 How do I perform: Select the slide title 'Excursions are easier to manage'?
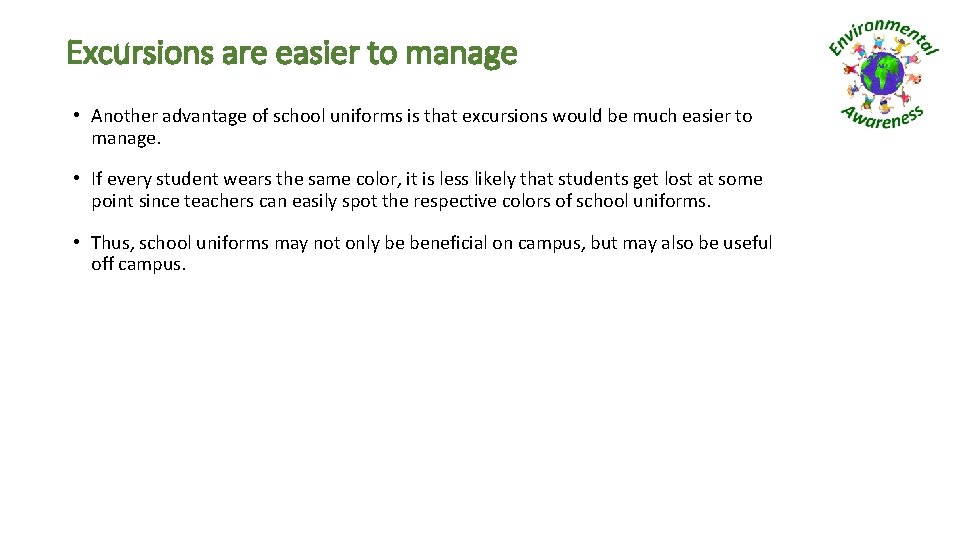291,53
